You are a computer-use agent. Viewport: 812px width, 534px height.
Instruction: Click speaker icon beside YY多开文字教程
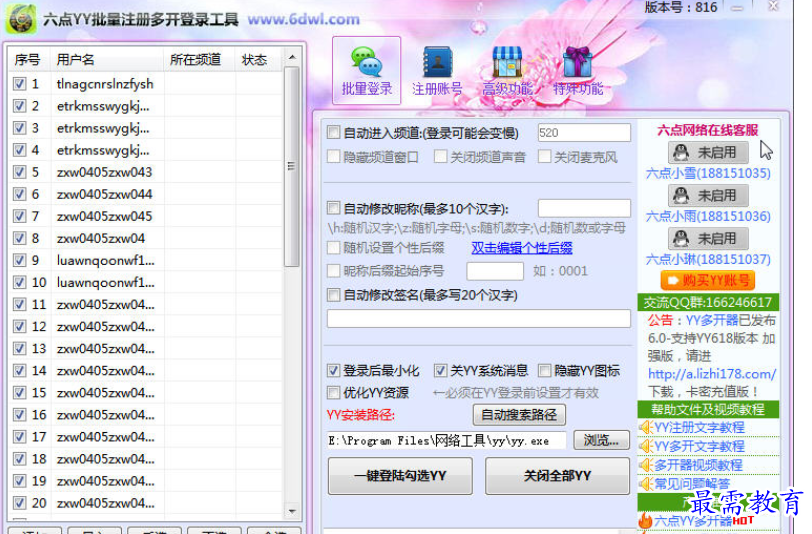pyautogui.click(x=645, y=446)
